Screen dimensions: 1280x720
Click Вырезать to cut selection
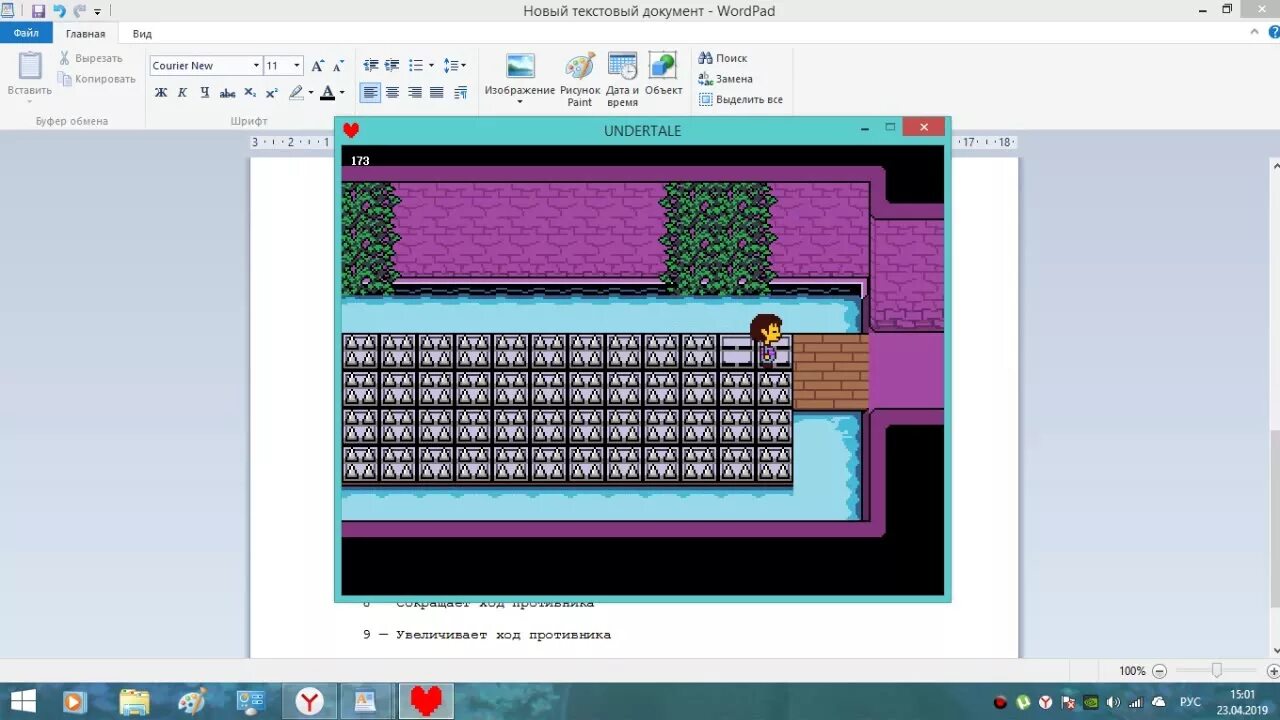tap(90, 59)
